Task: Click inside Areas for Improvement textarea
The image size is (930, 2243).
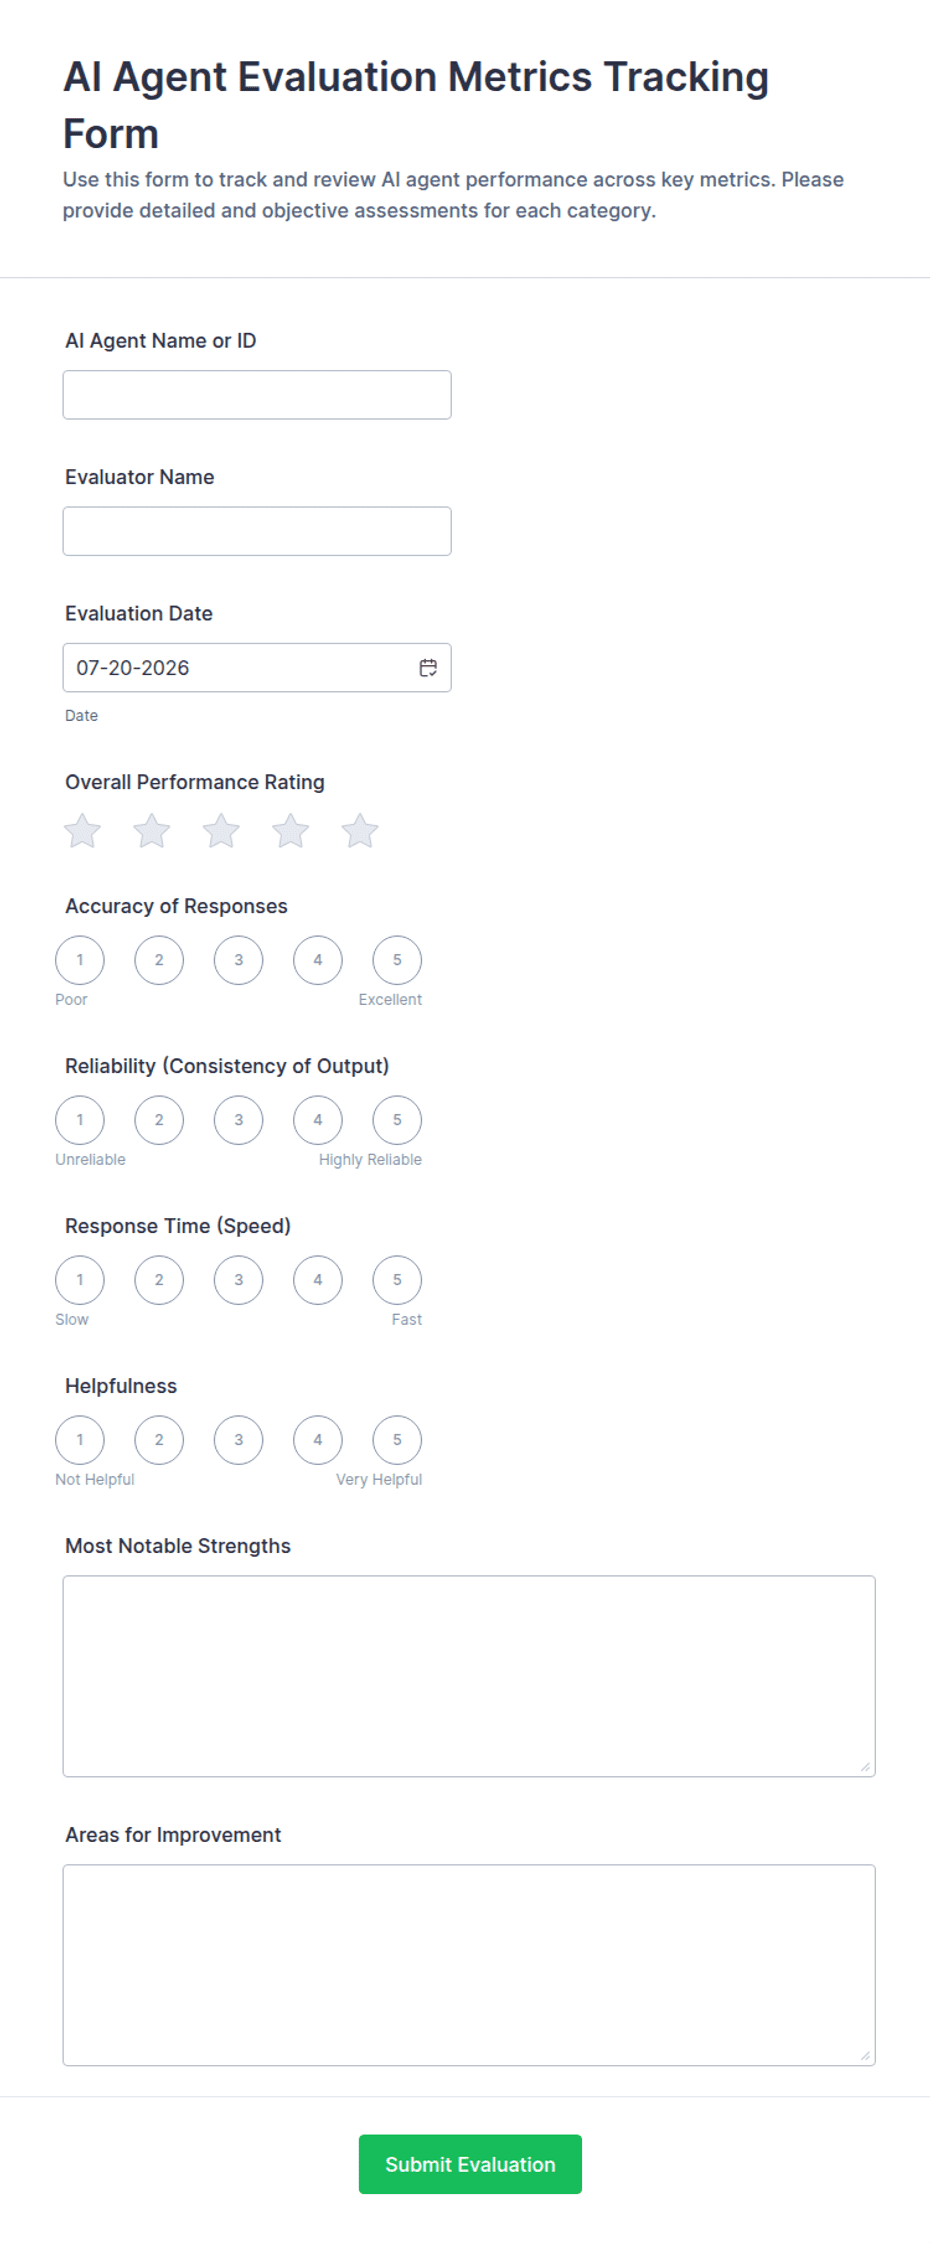Action: pyautogui.click(x=469, y=1965)
